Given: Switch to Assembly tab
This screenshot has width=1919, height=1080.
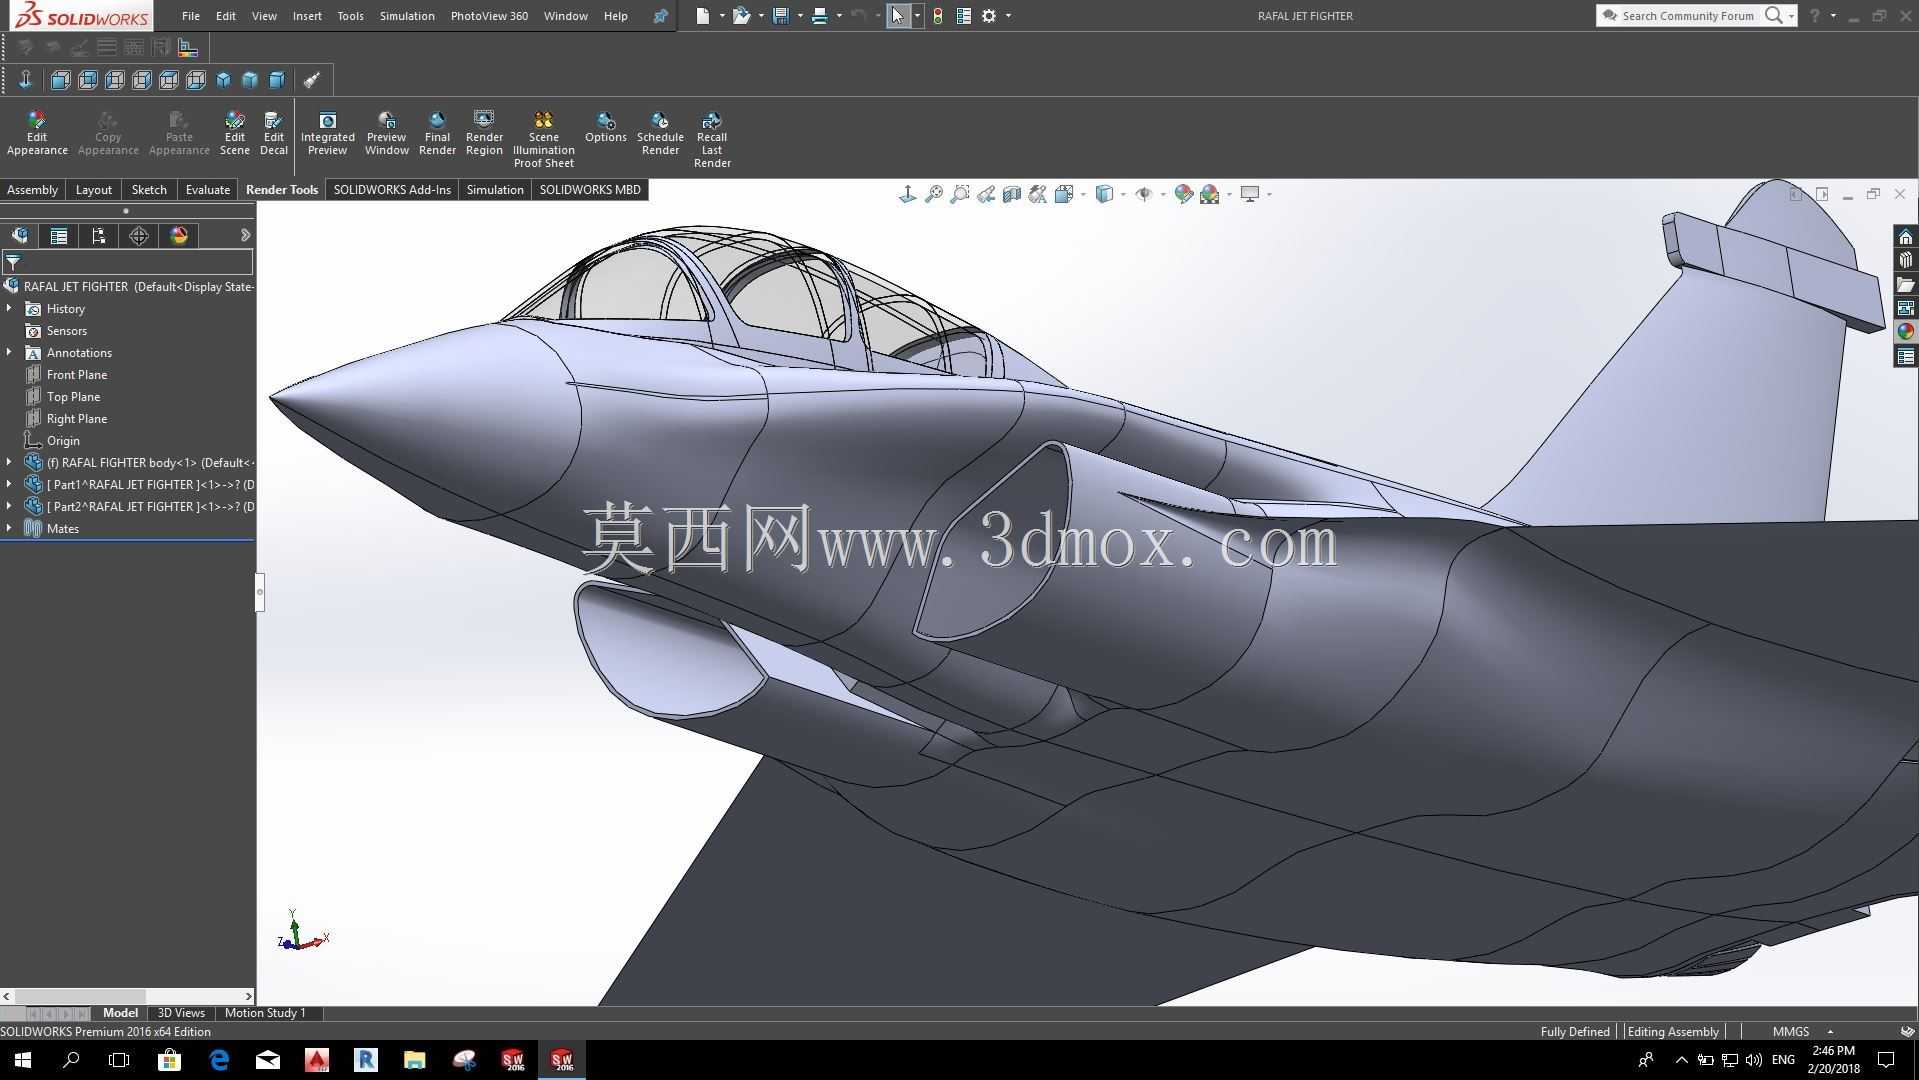Looking at the screenshot, I should pyautogui.click(x=32, y=190).
